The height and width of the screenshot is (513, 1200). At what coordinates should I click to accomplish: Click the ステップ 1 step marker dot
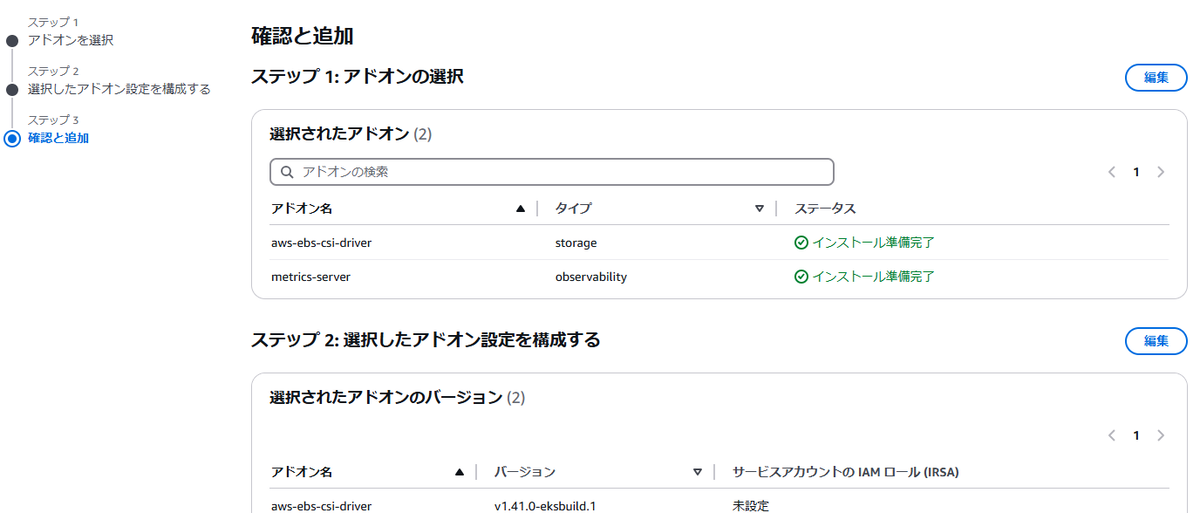pos(12,41)
